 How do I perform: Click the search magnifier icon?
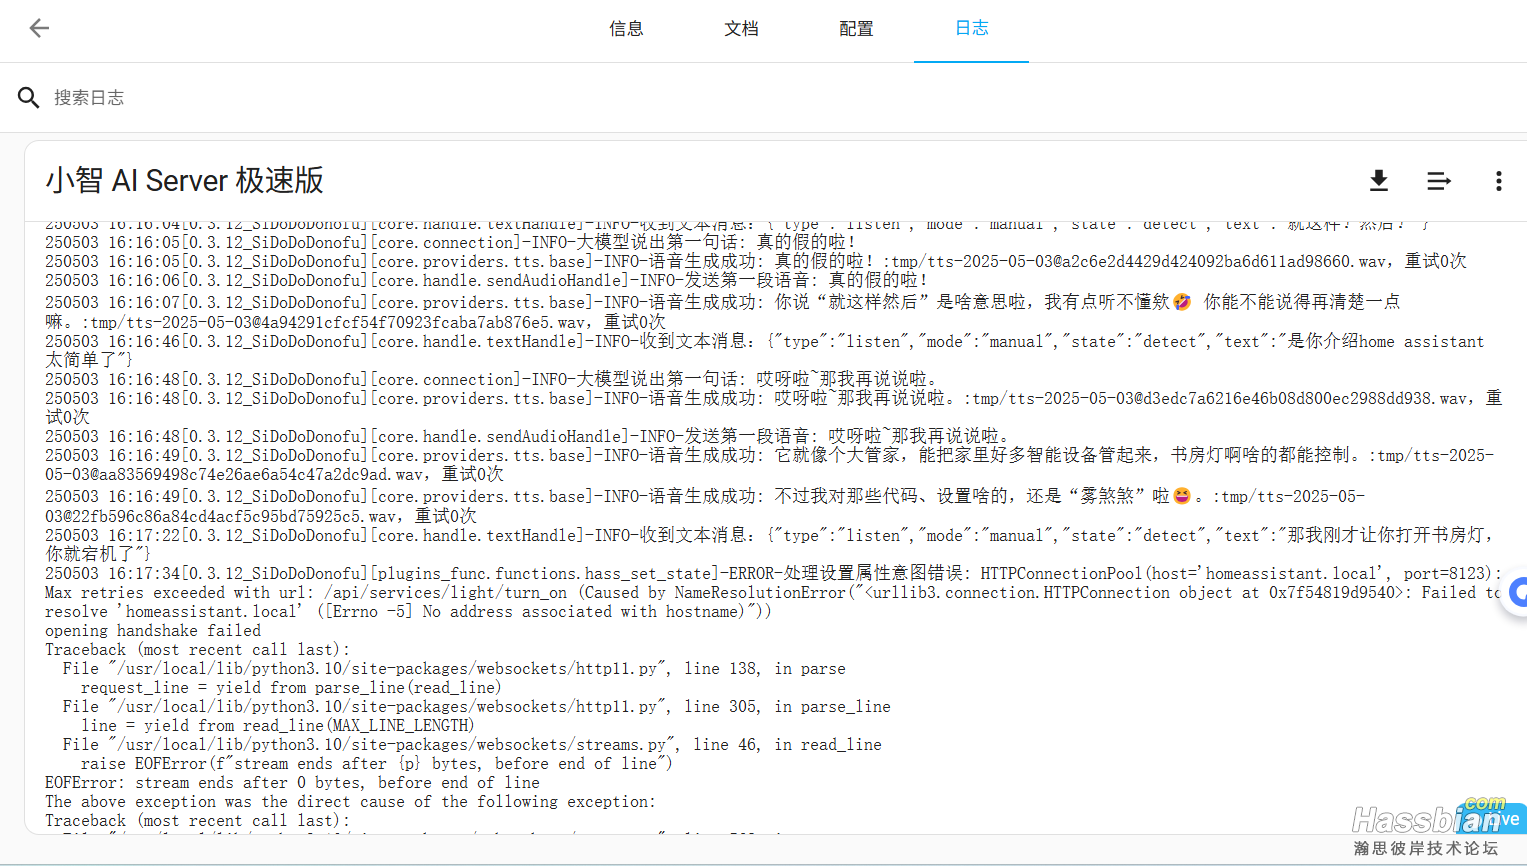[28, 97]
